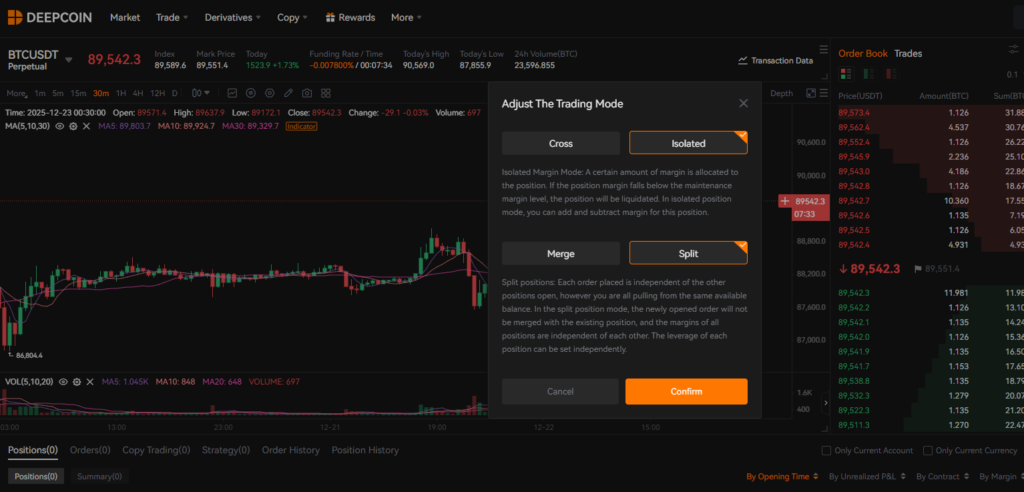
Task: Open chart settings target-circle icon
Action: tap(270, 93)
